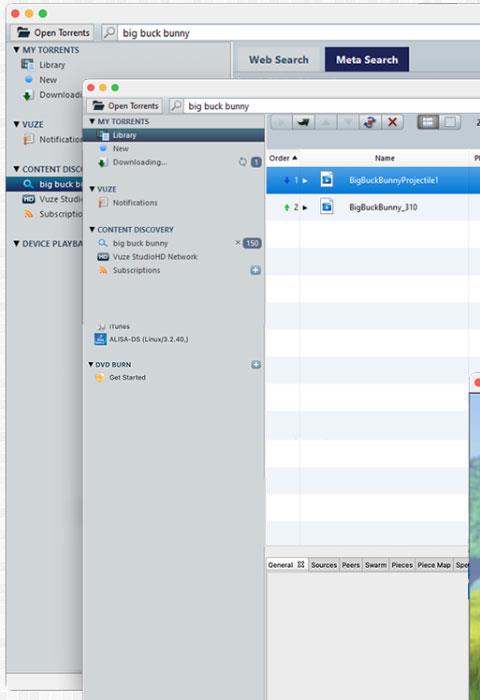Click the start/stop red-blue arrows toolbar icon

(370, 122)
